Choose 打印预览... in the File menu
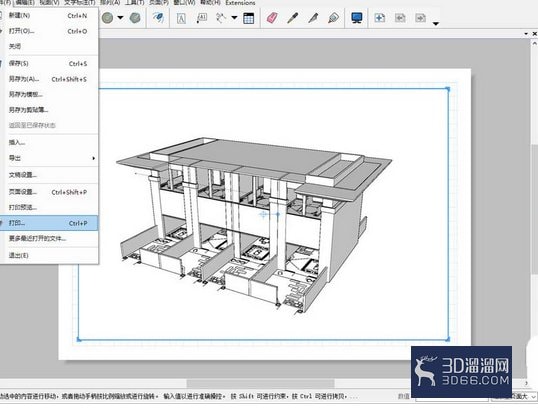538x408 pixels. click(49, 207)
